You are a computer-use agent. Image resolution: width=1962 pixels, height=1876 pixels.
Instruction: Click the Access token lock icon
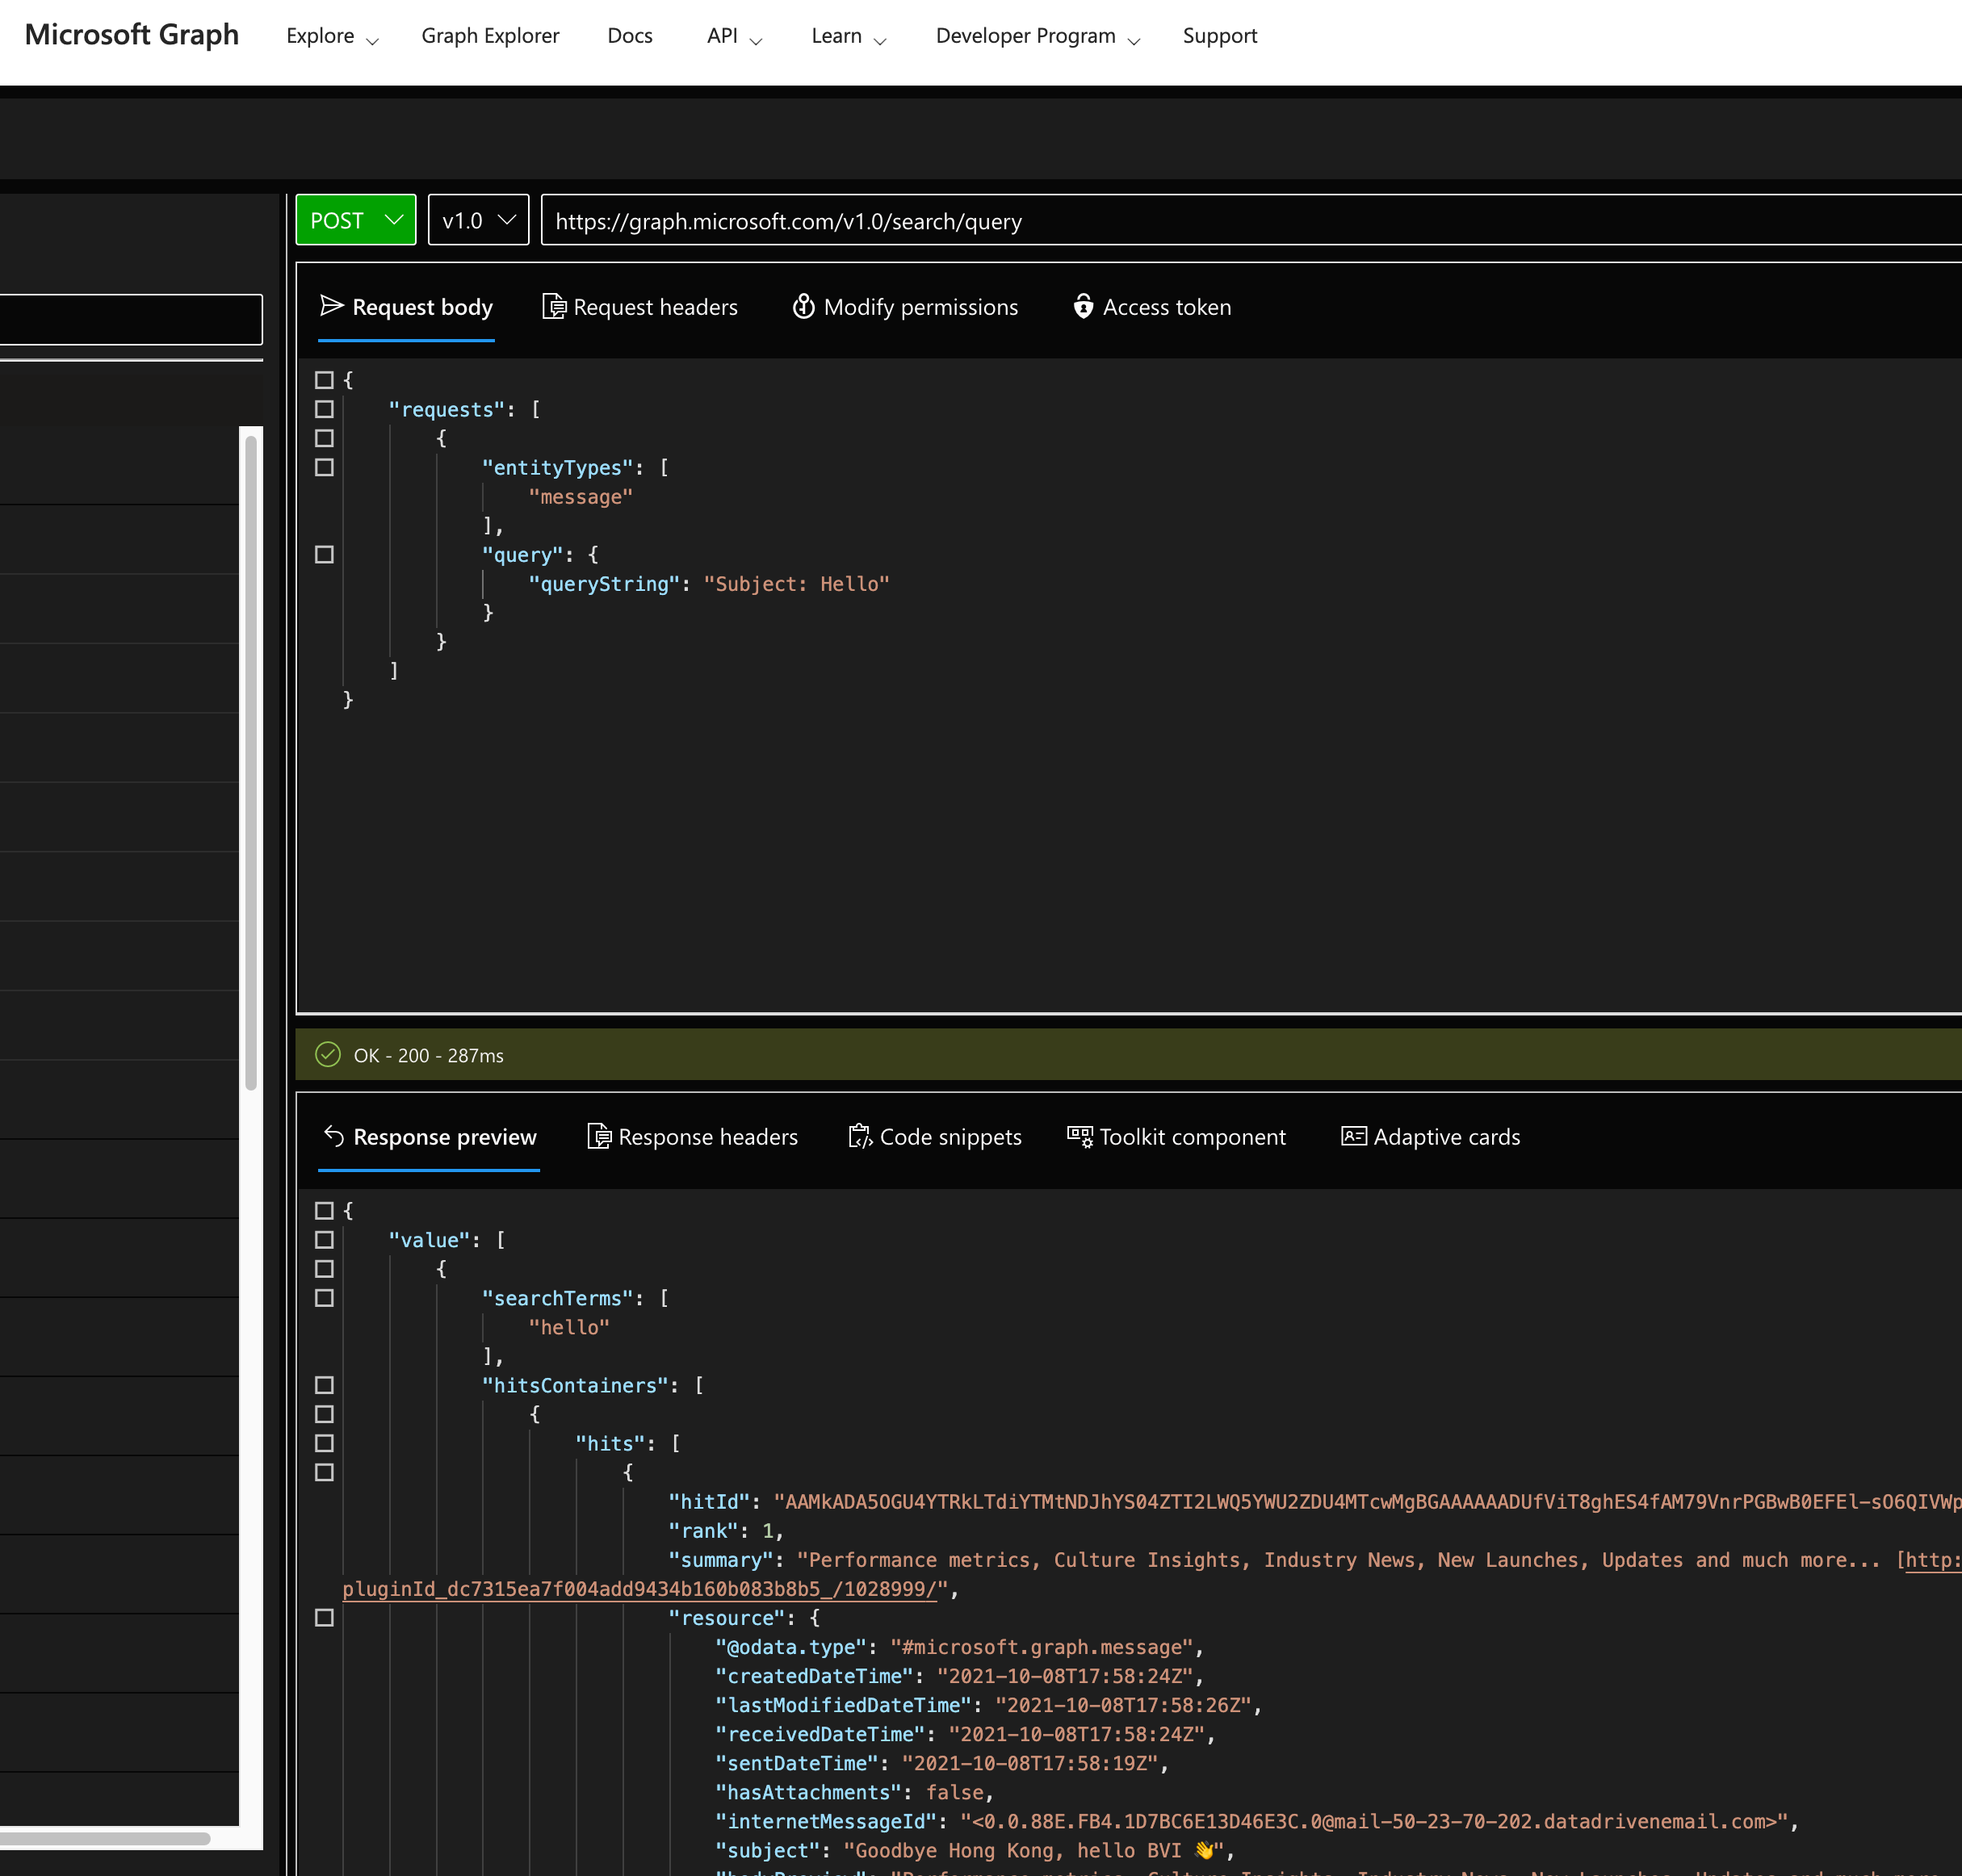tap(1083, 306)
